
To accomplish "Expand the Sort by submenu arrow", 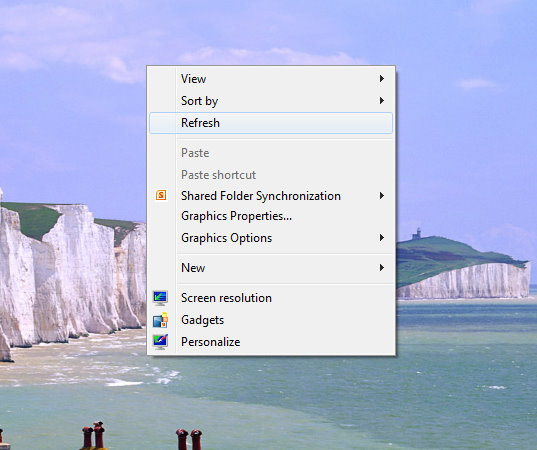I will tap(382, 101).
